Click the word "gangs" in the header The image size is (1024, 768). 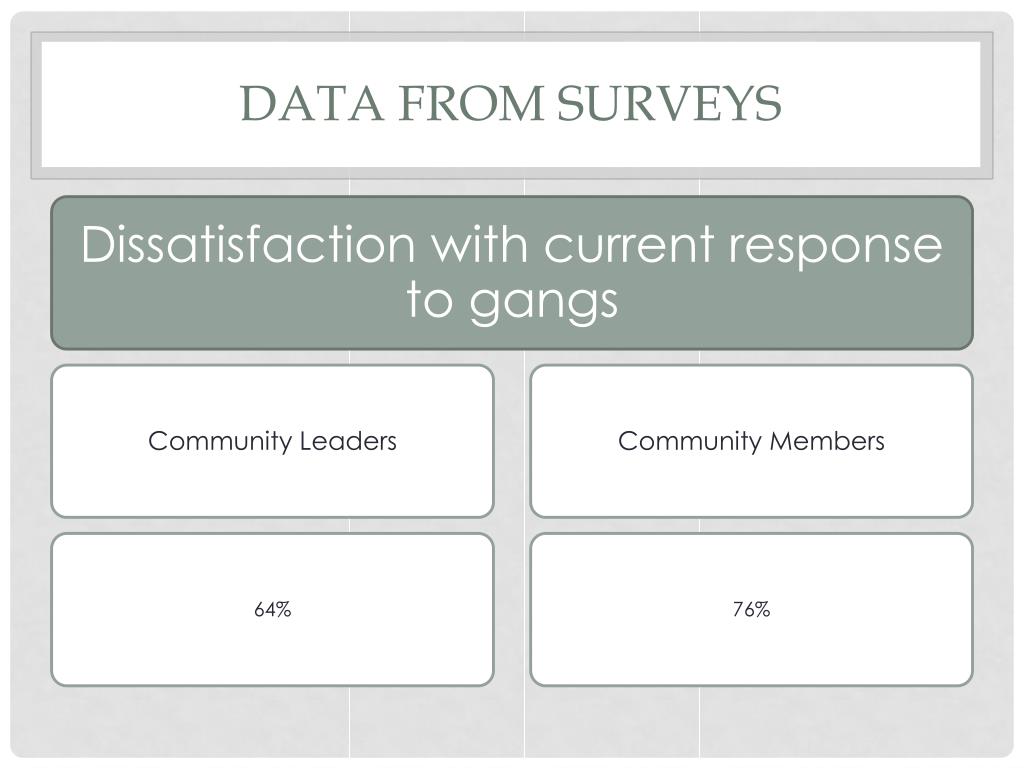(x=544, y=300)
